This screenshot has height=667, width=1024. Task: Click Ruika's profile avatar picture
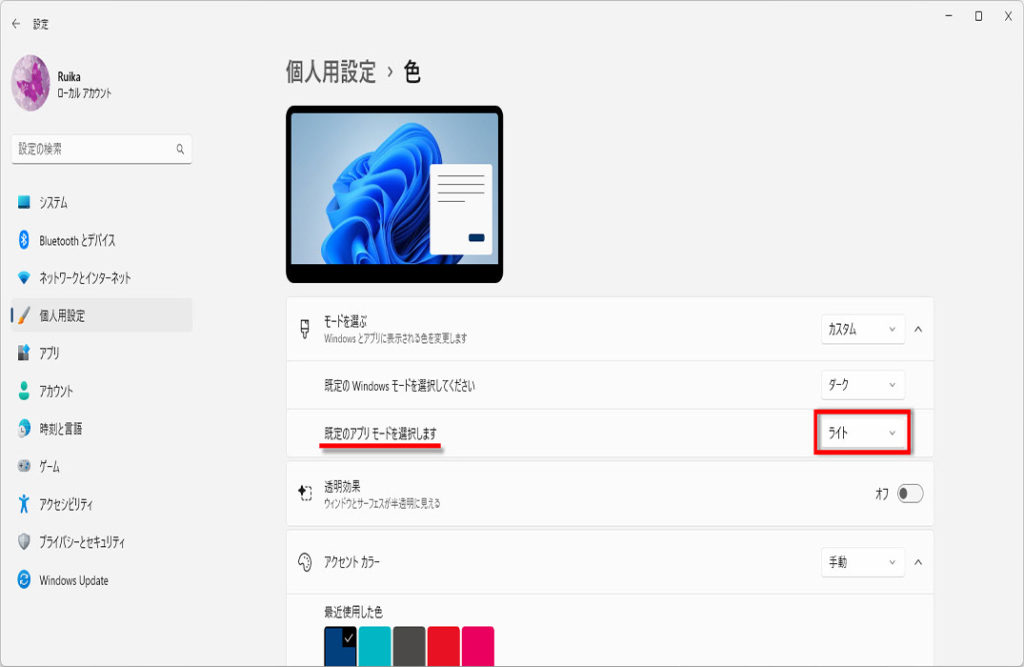[x=31, y=83]
